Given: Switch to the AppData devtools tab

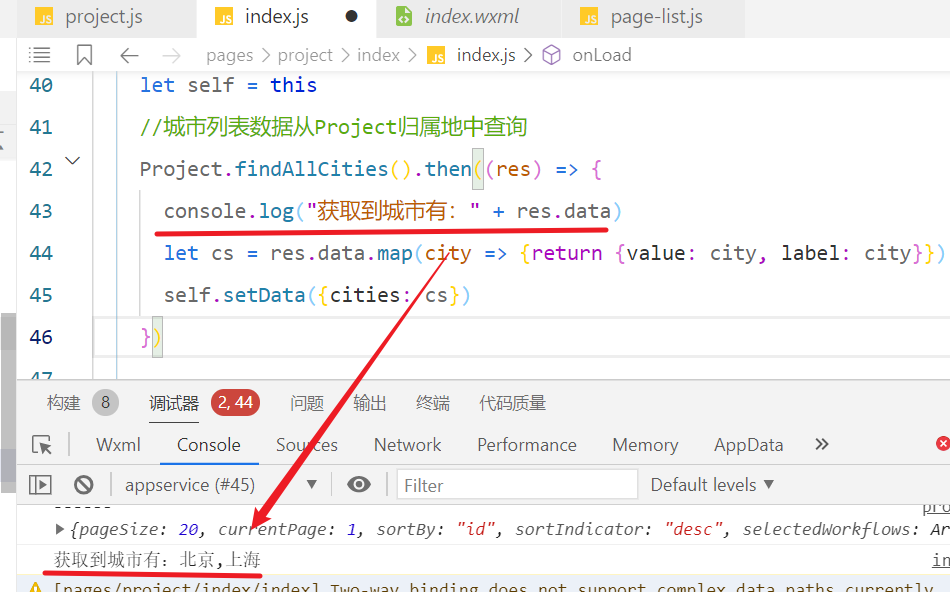Looking at the screenshot, I should tap(748, 445).
